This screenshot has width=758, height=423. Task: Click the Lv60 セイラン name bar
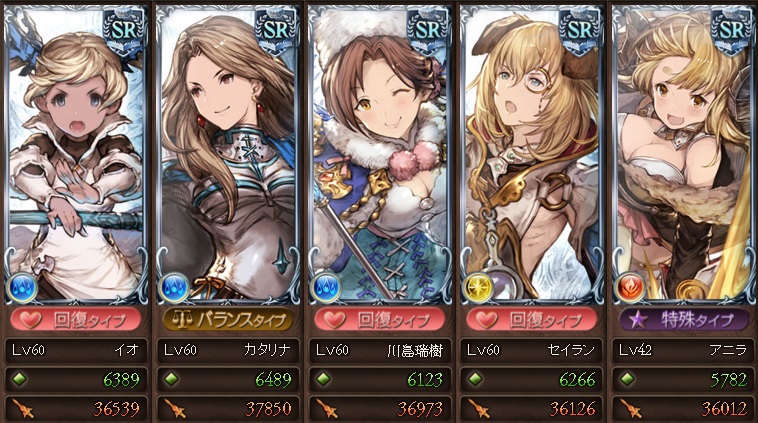532,350
